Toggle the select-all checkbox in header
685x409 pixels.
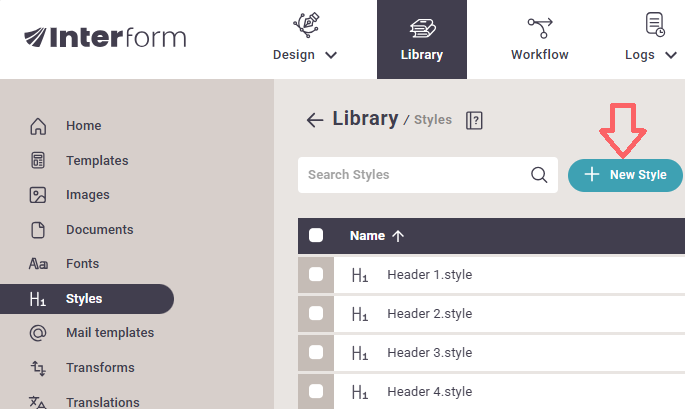click(316, 236)
